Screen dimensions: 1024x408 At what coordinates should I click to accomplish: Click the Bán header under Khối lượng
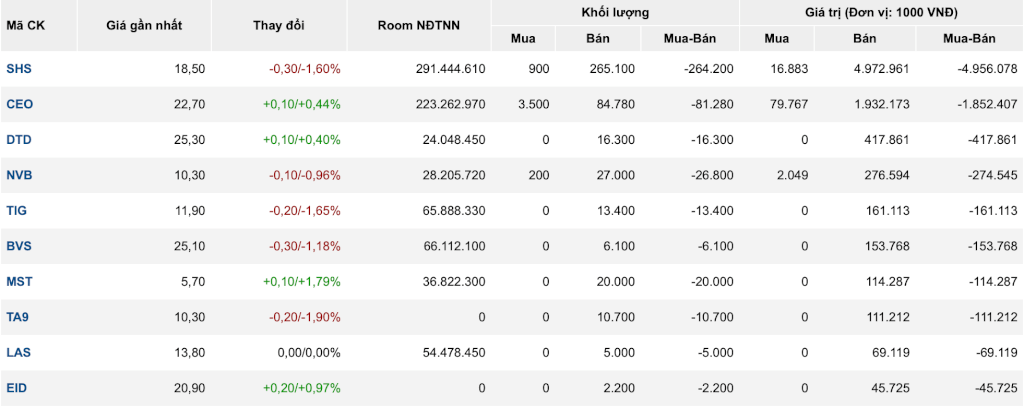(x=598, y=39)
